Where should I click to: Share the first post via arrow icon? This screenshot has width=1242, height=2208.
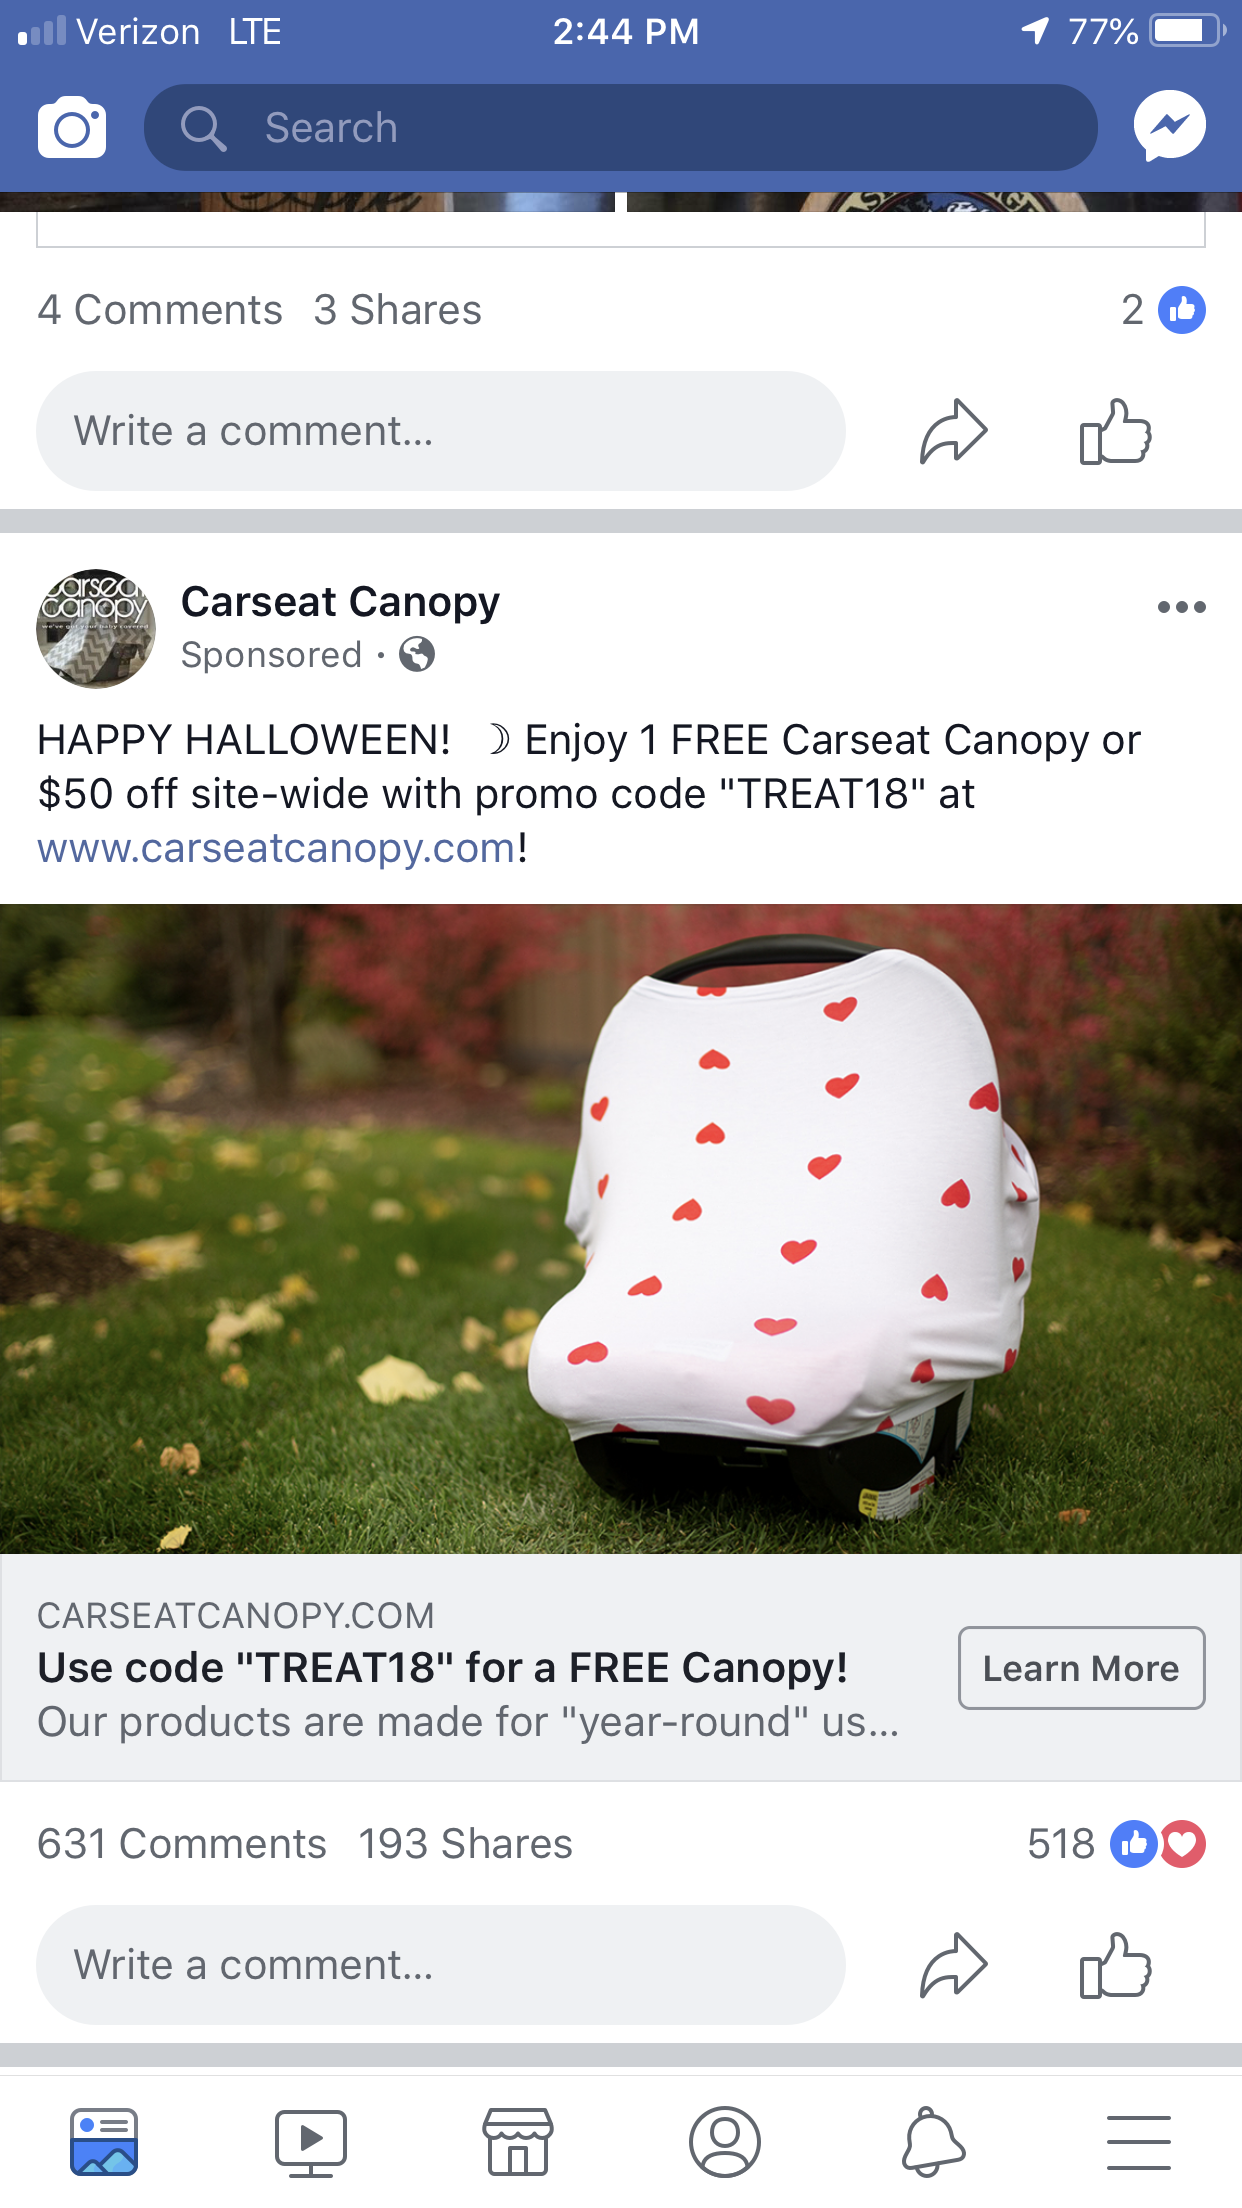[953, 432]
